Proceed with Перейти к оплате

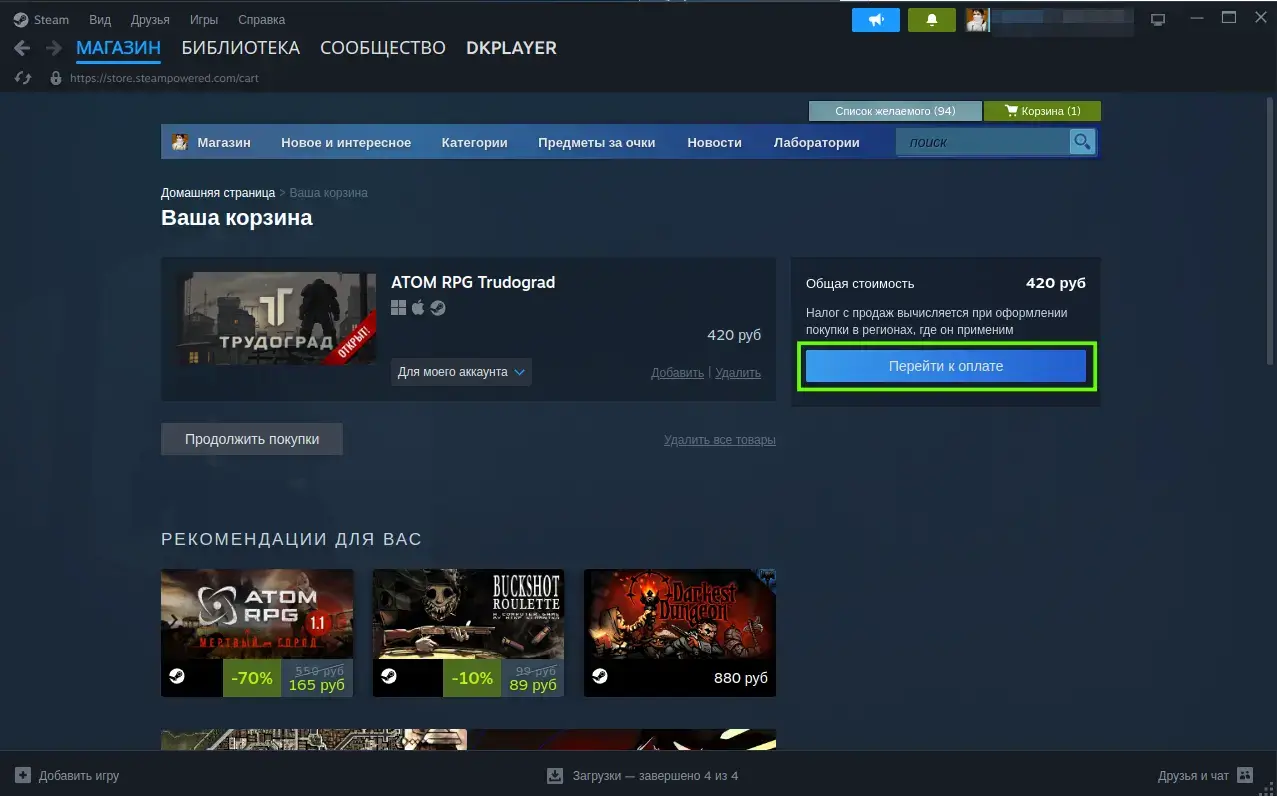coord(946,366)
